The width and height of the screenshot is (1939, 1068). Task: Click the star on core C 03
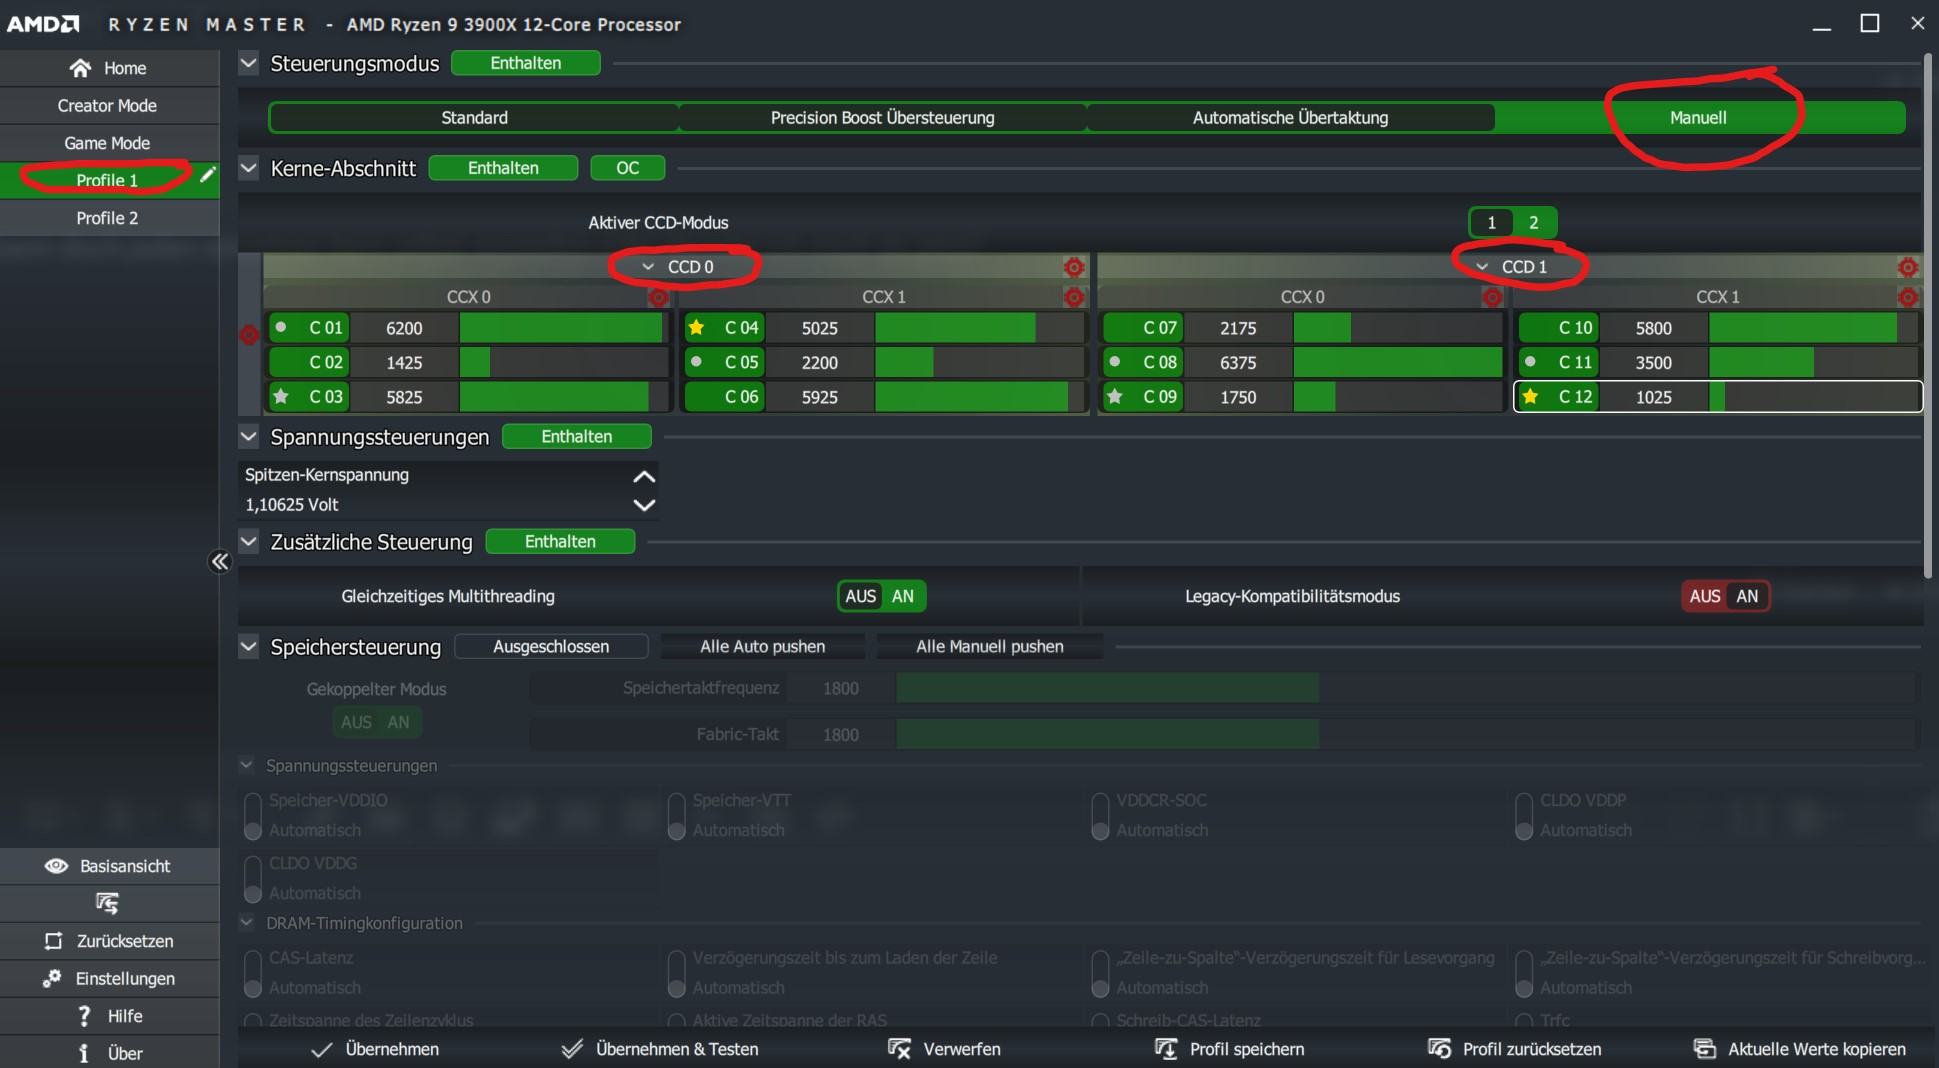coord(281,397)
